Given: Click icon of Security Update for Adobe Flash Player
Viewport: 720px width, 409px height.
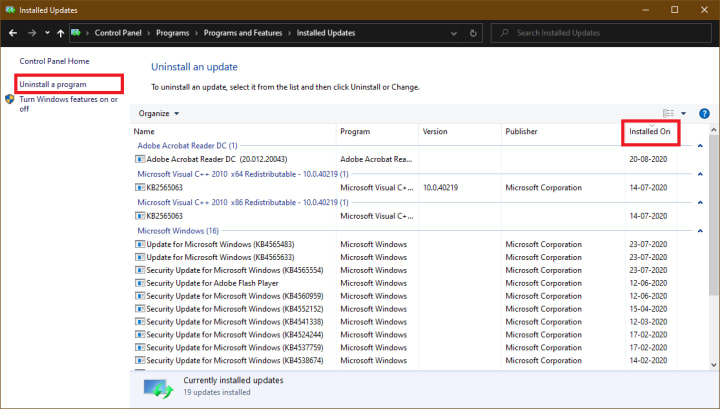Looking at the screenshot, I should pyautogui.click(x=140, y=283).
